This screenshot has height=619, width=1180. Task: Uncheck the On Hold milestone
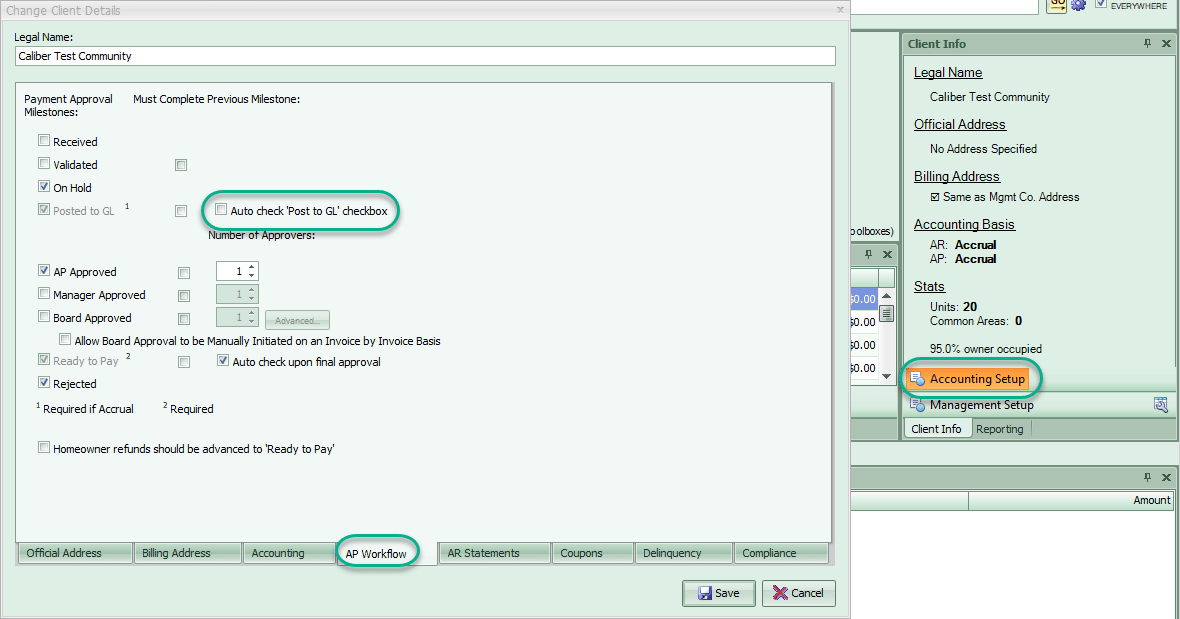coord(44,187)
